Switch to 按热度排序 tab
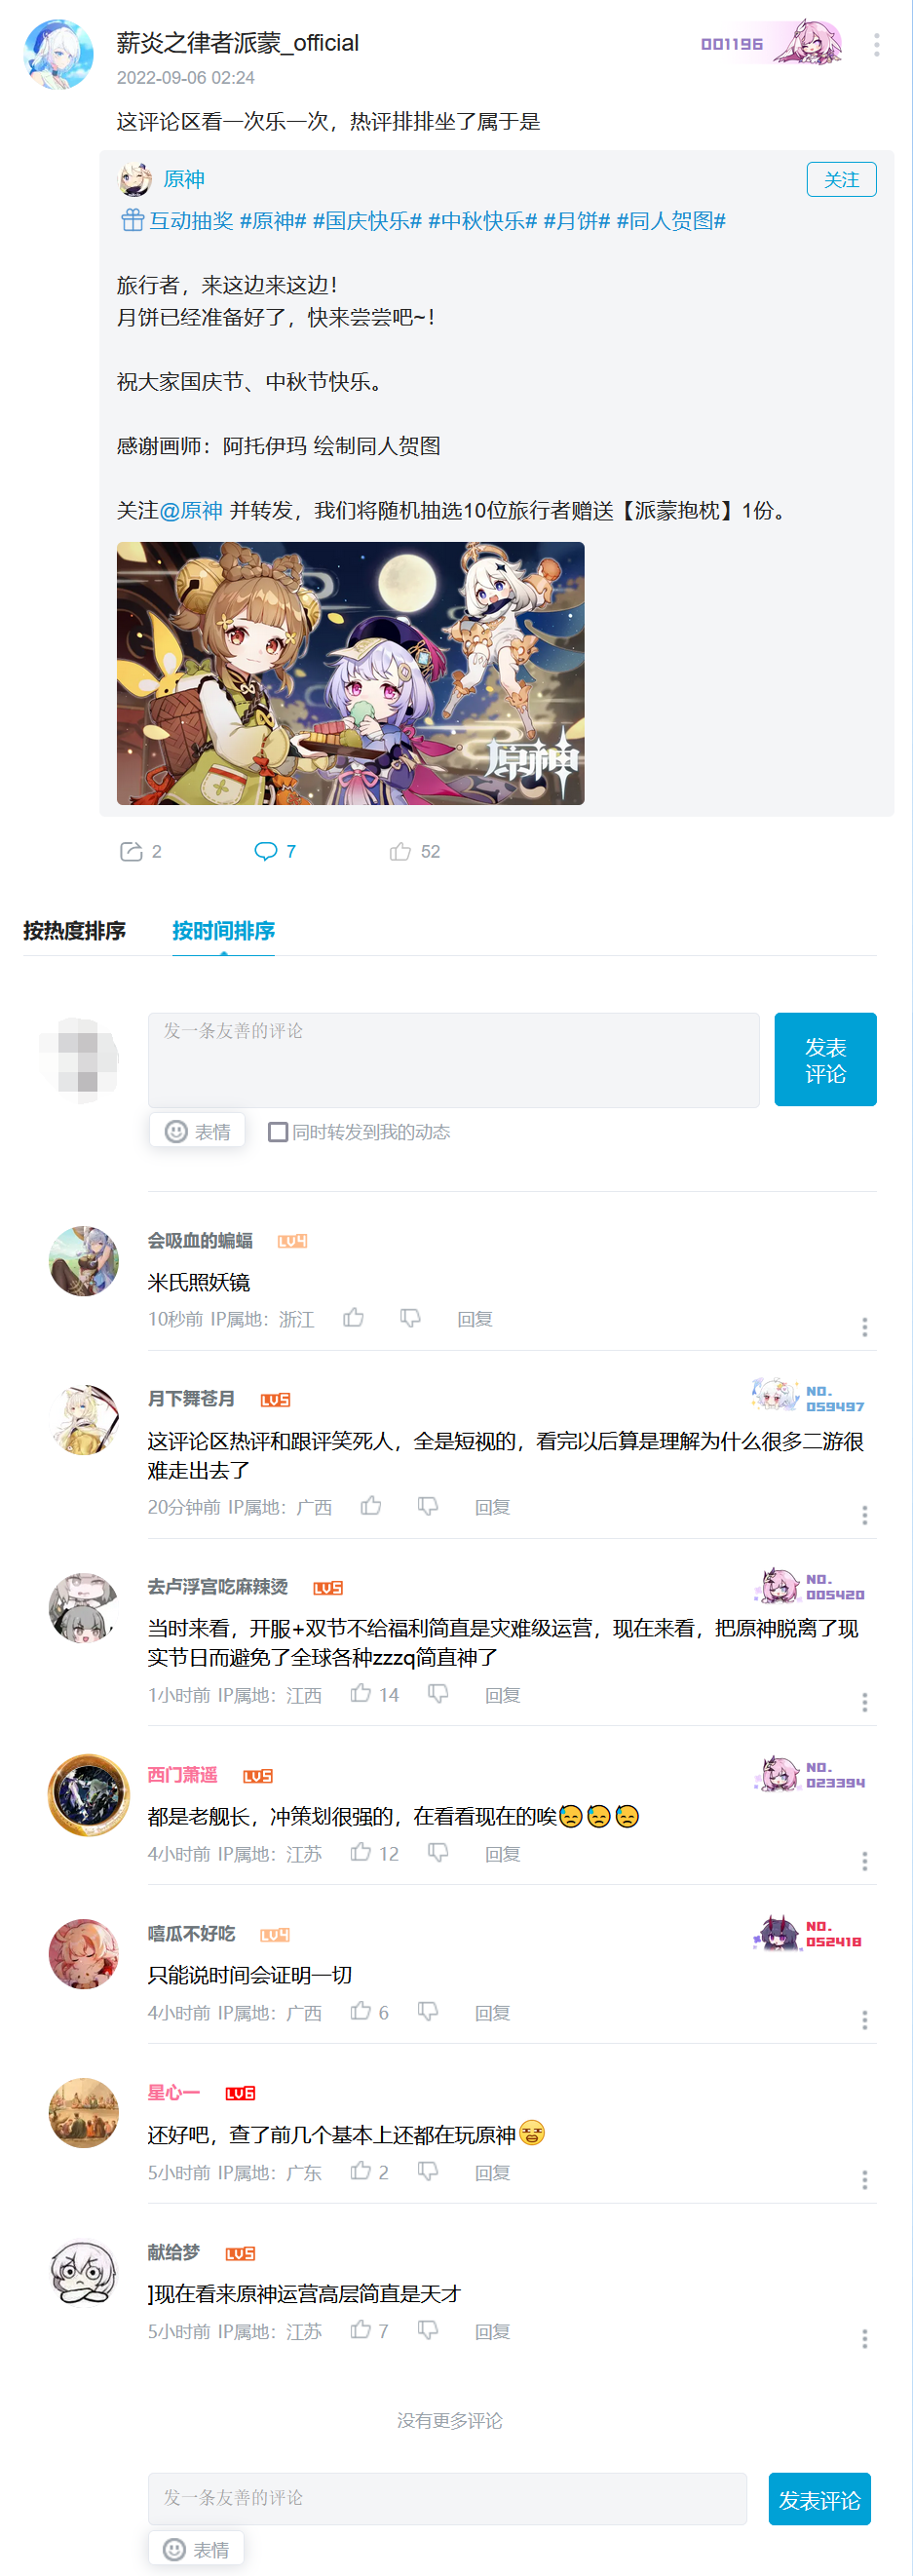Screen dimensions: 913x2576 coord(75,930)
